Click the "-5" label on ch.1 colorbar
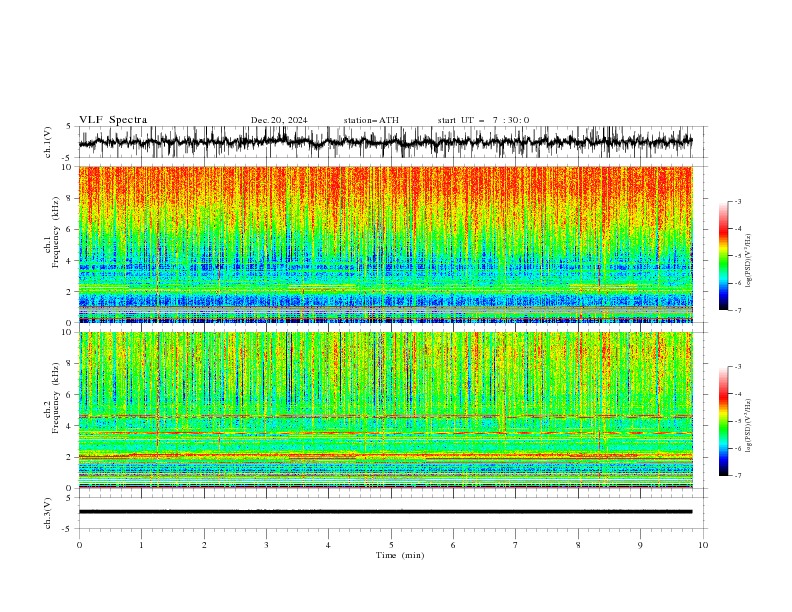 (x=737, y=256)
